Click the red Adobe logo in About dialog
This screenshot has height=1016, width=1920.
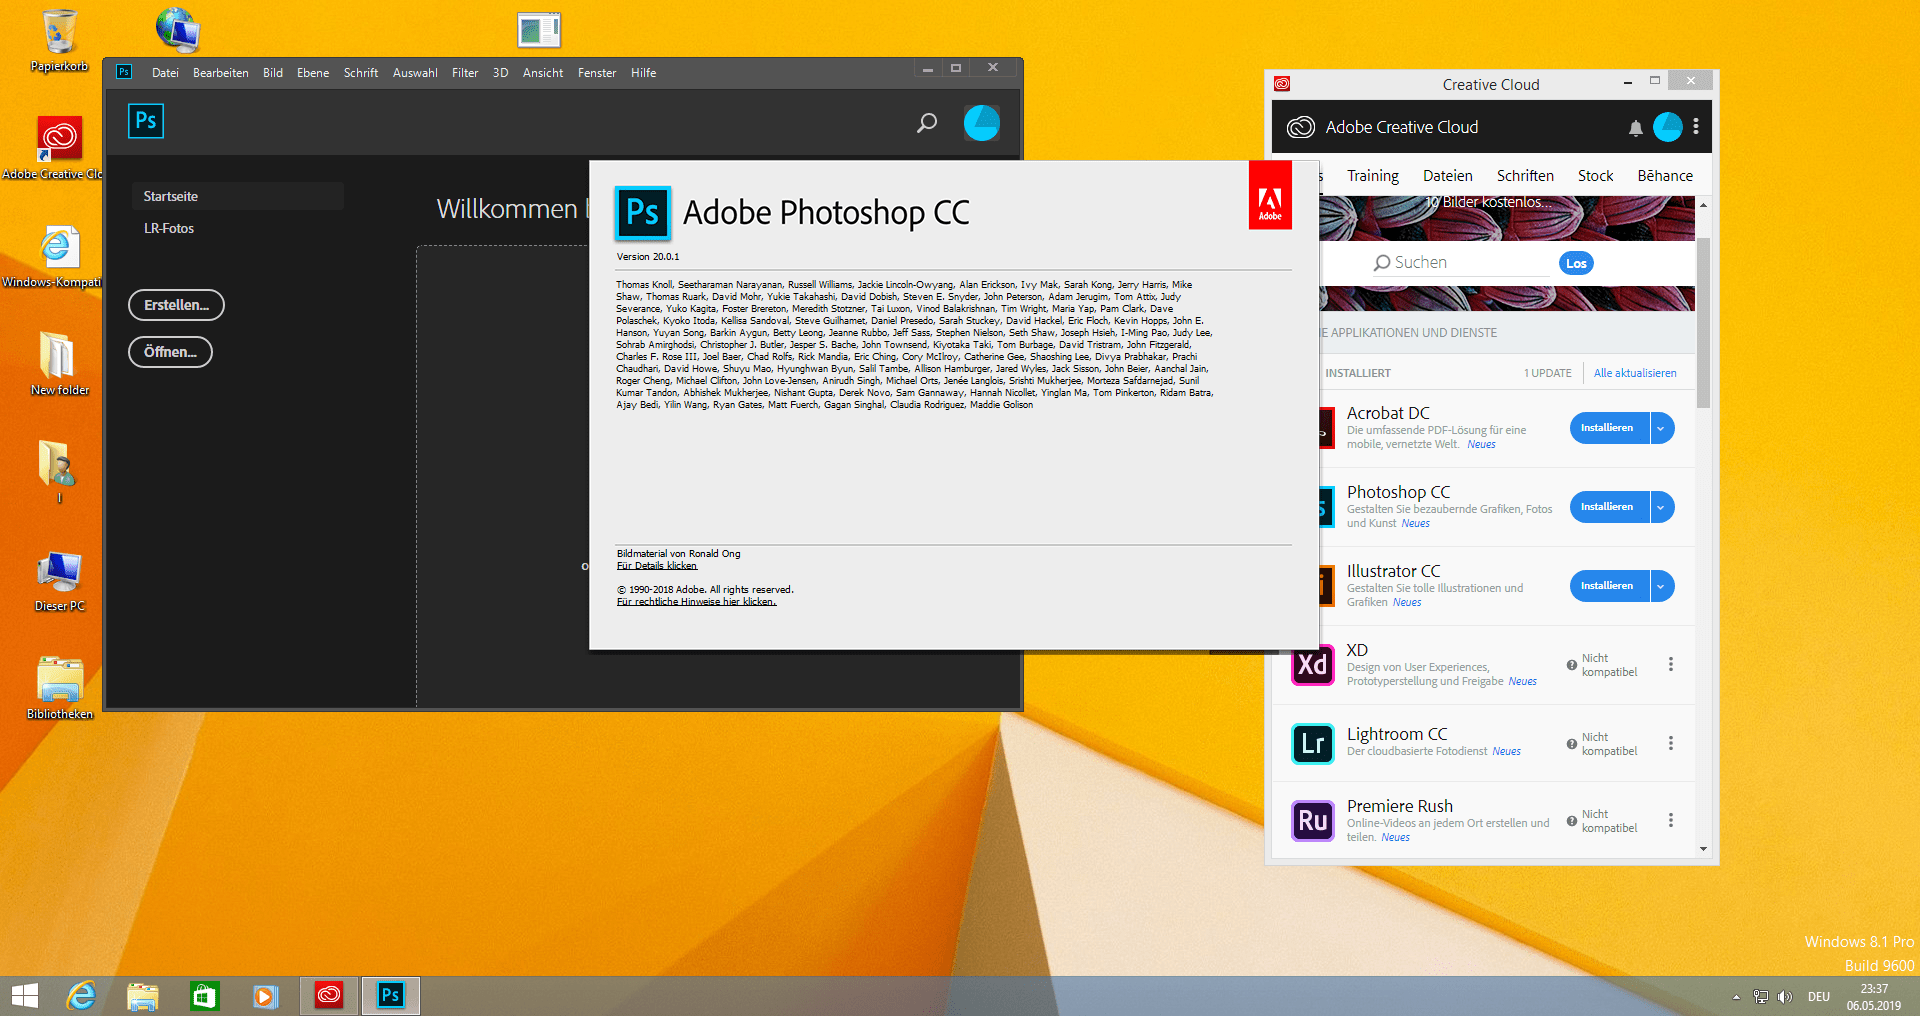point(1270,196)
